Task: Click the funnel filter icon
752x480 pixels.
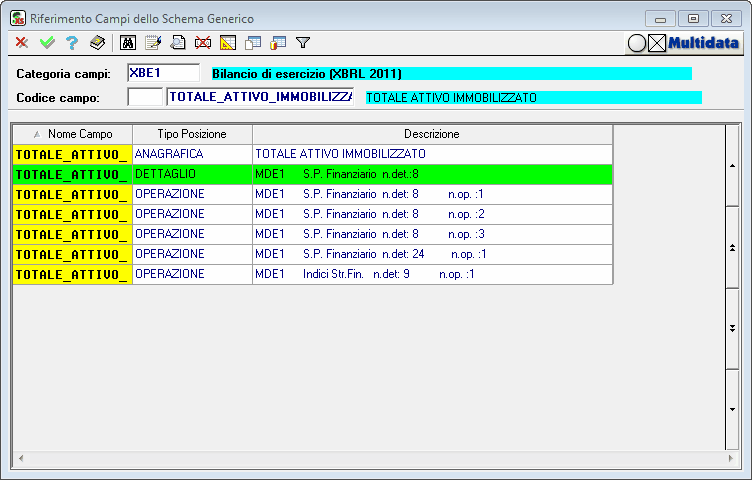Action: pos(303,43)
